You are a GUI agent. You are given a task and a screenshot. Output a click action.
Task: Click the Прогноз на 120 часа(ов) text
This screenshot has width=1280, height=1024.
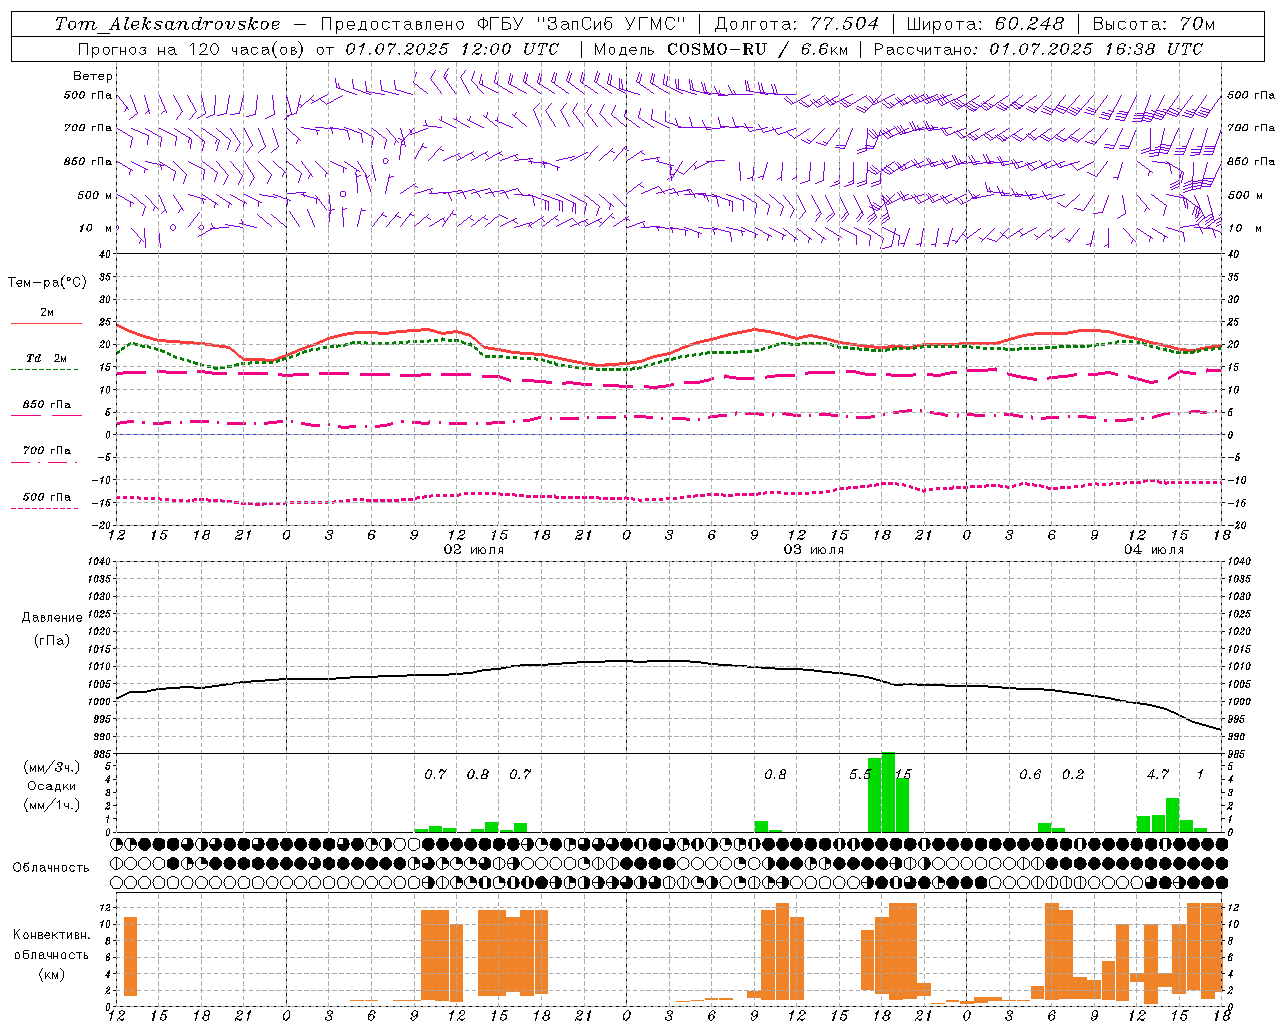tap(192, 49)
